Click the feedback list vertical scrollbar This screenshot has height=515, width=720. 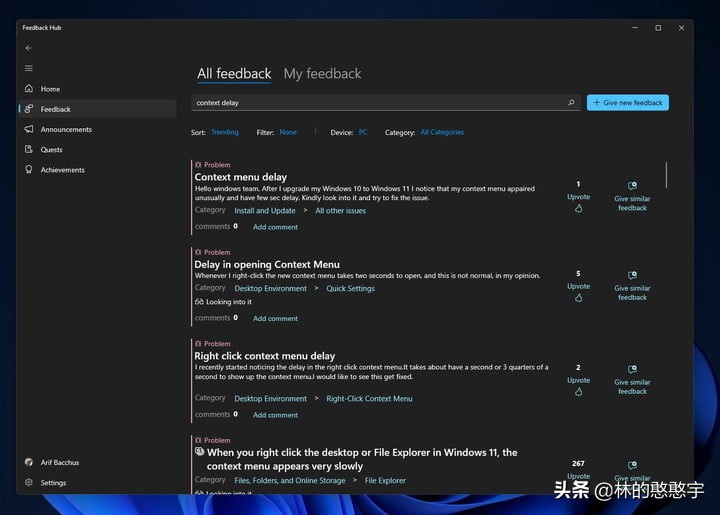point(666,174)
